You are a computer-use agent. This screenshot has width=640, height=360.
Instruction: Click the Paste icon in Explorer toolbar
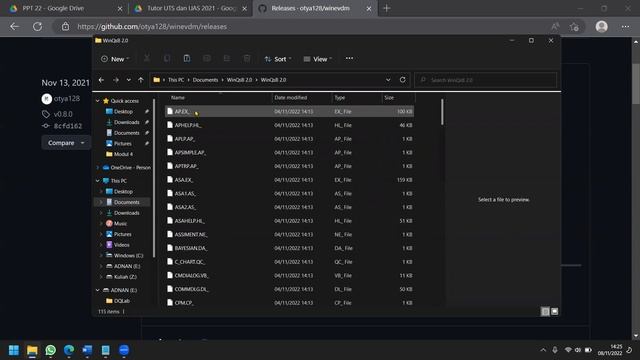[x=187, y=59]
